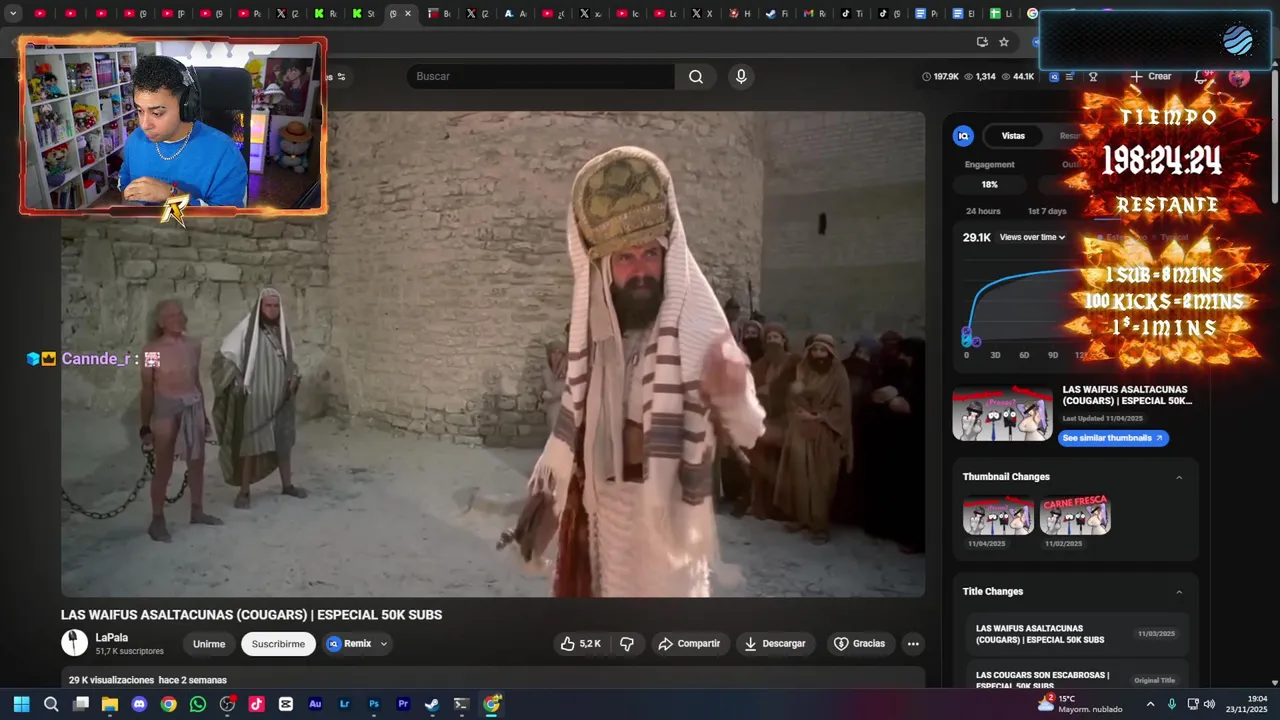
Task: Open taskbar search
Action: click(51, 704)
